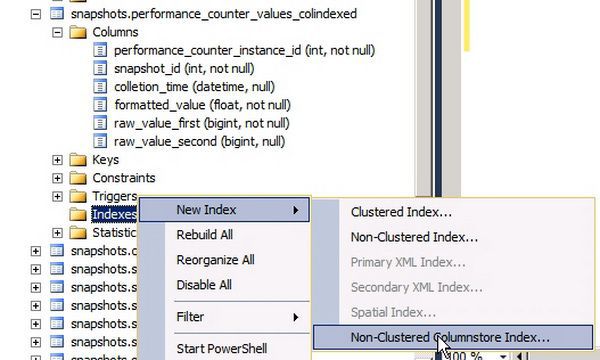The image size is (600, 360).
Task: Select the Columns tree node label
Action: tap(115, 33)
